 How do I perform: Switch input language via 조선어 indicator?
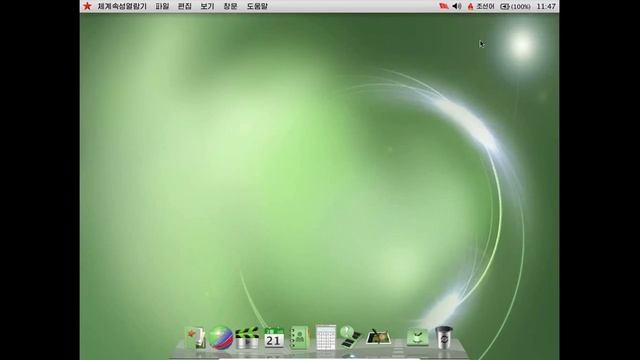point(481,6)
